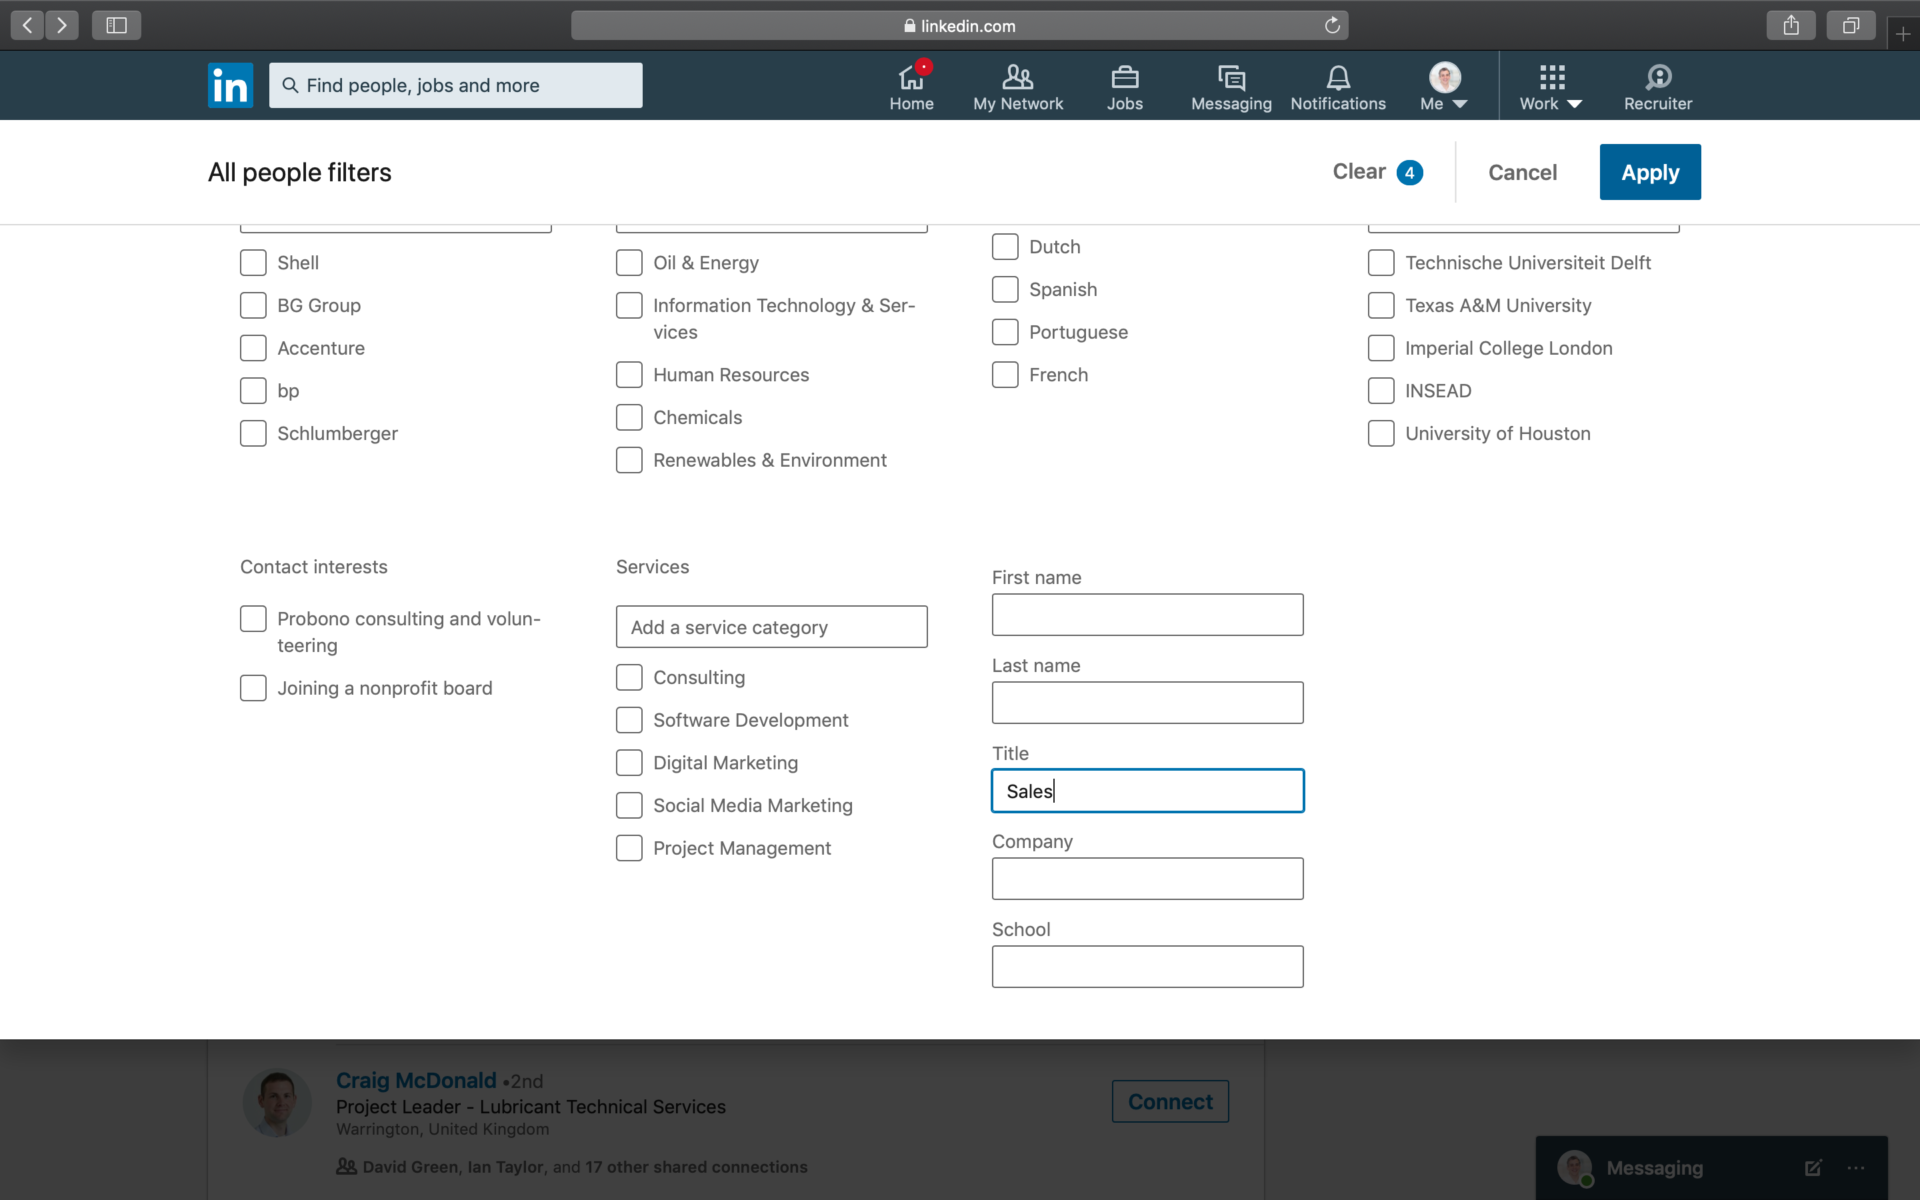The image size is (1920, 1200).
Task: Check the Shell company checkbox
Action: tap(253, 263)
